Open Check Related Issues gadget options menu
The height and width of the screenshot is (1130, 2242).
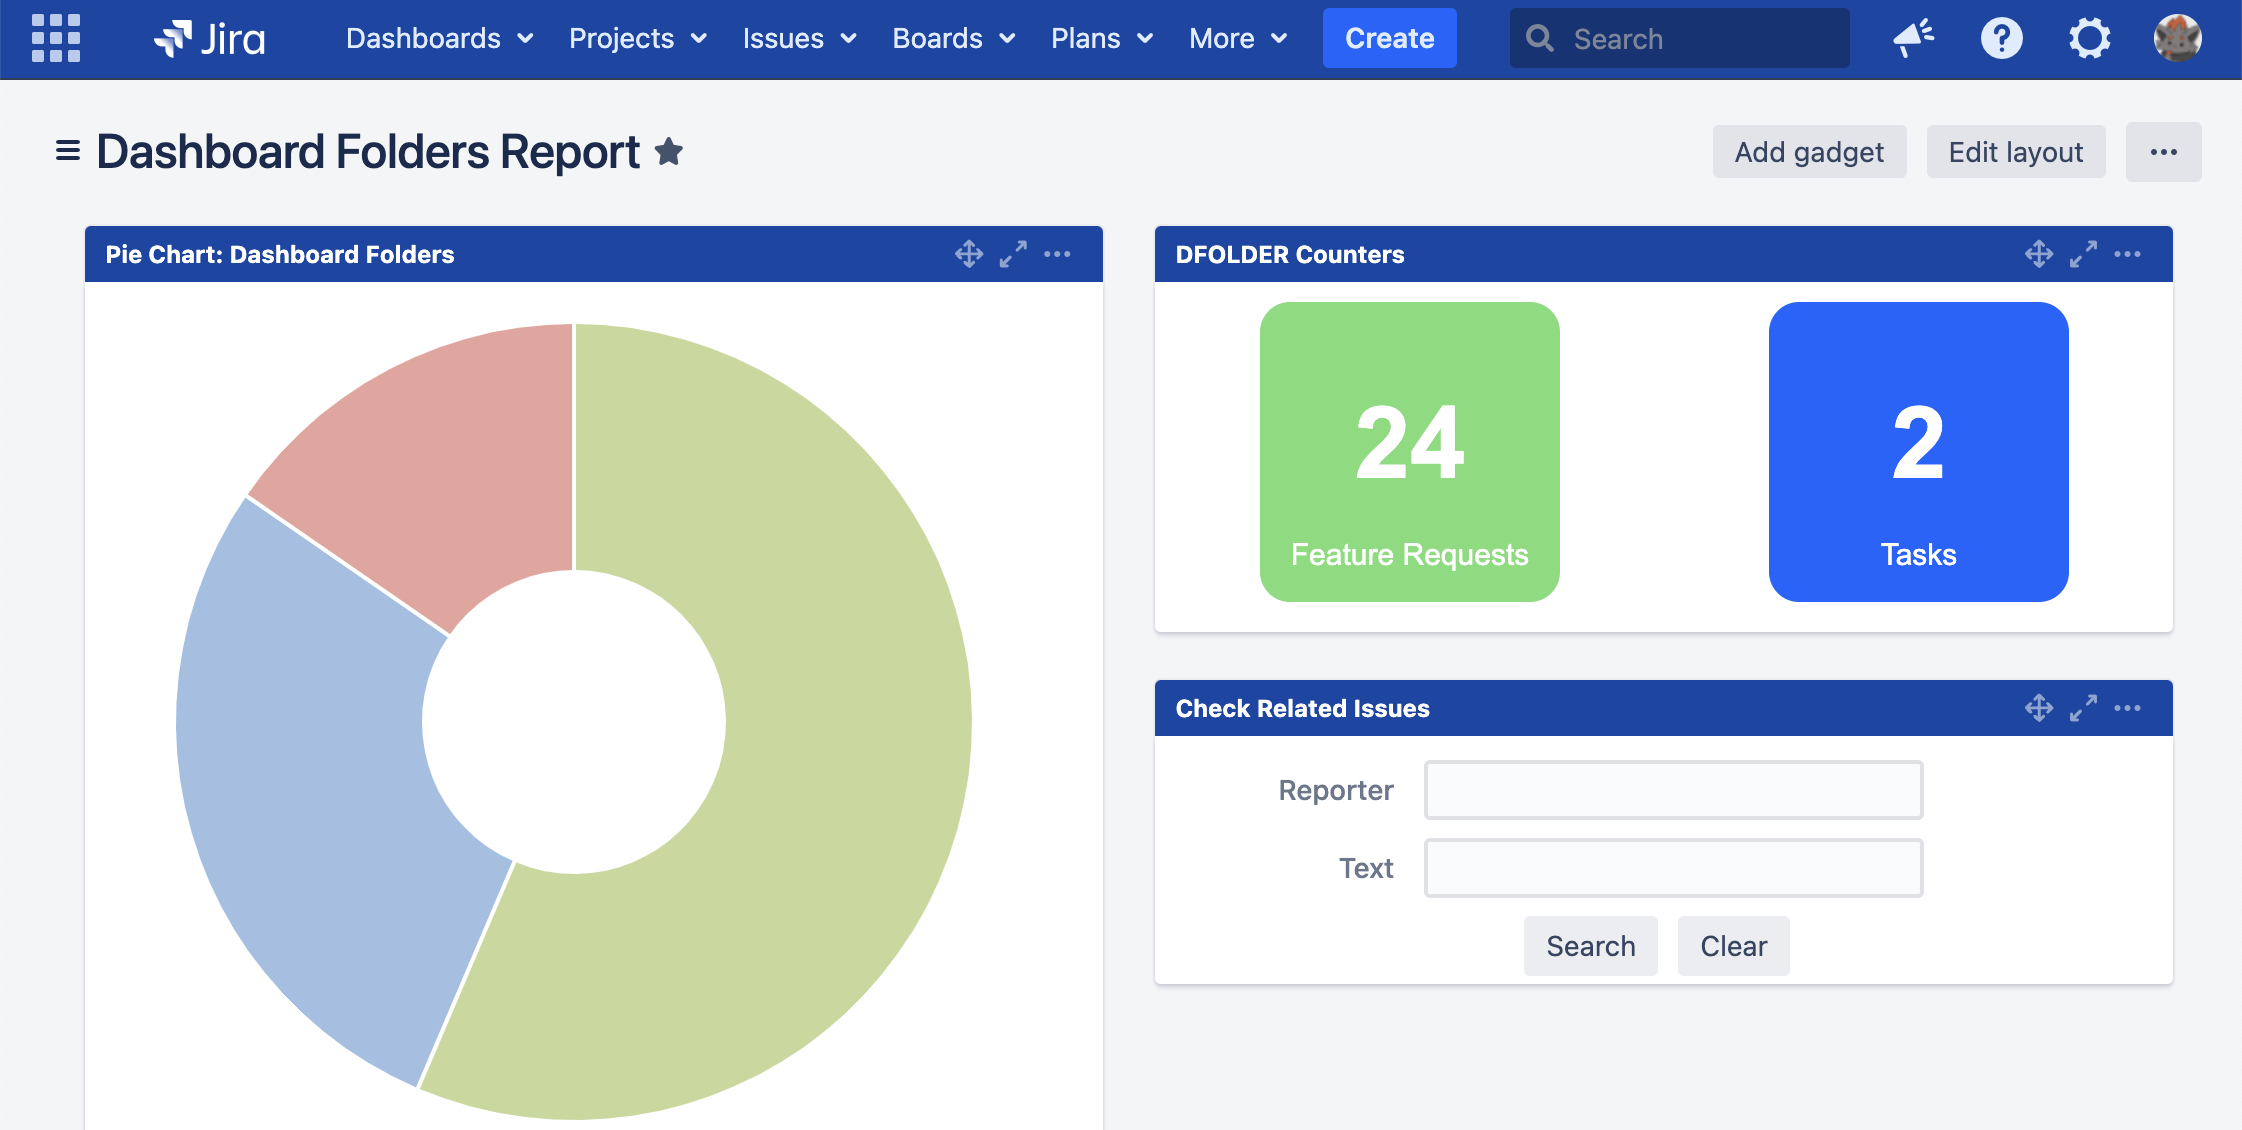[x=2127, y=708]
